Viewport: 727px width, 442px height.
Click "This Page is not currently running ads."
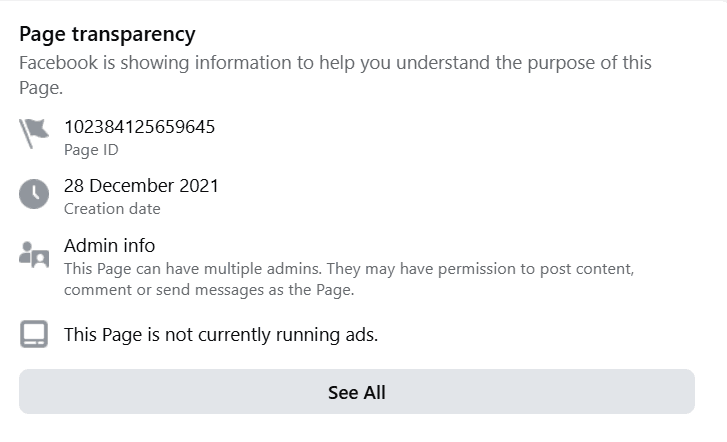(x=221, y=335)
